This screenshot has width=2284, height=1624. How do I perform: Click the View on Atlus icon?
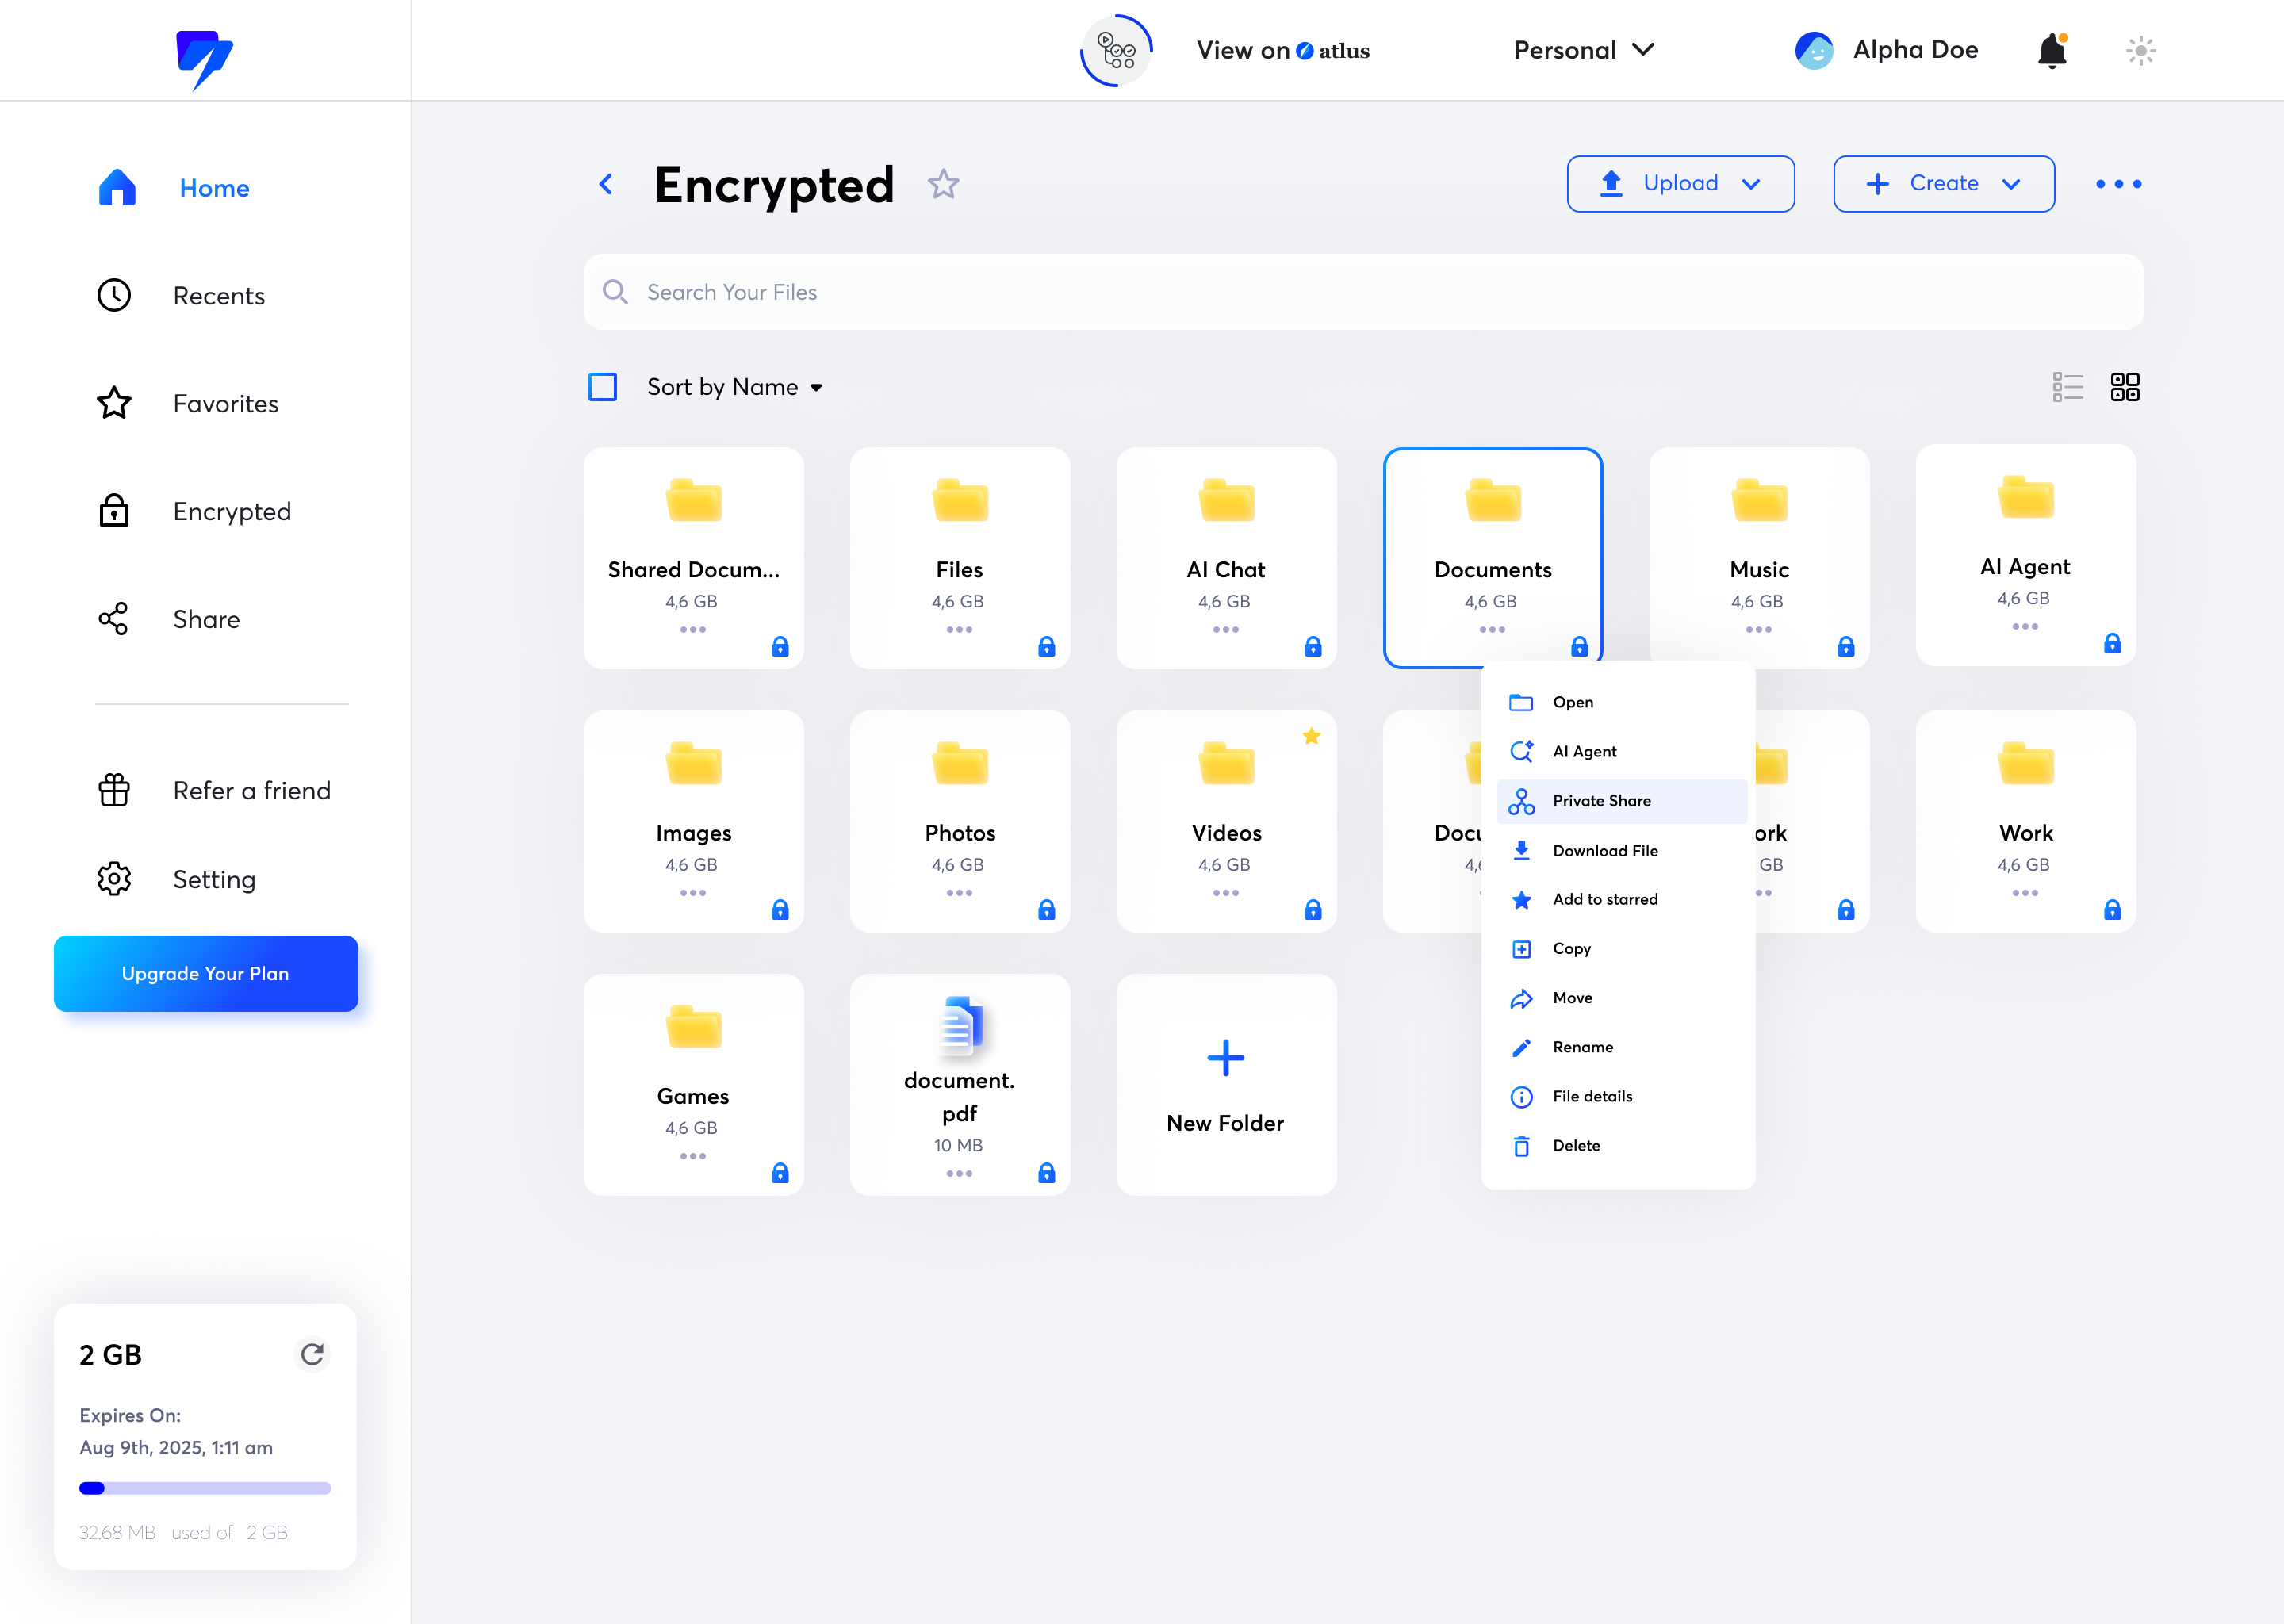pyautogui.click(x=1114, y=49)
